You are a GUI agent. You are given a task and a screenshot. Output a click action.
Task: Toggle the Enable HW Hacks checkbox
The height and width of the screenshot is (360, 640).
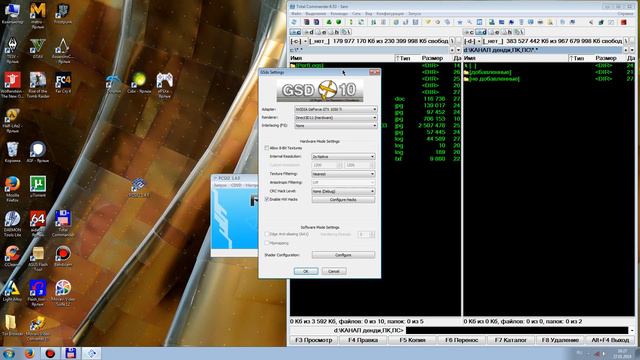click(267, 199)
